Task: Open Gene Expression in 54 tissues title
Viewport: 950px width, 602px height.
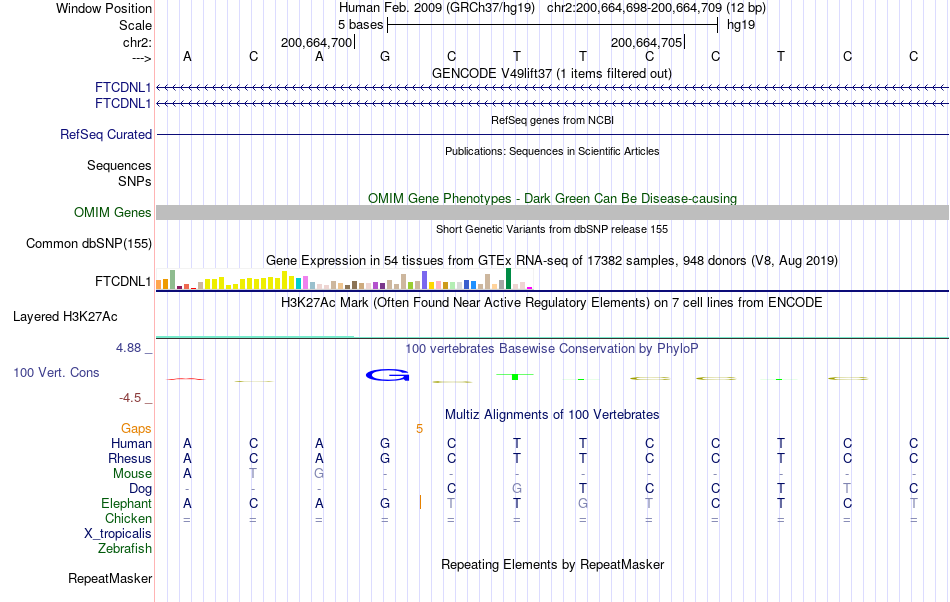Action: pyautogui.click(x=552, y=260)
